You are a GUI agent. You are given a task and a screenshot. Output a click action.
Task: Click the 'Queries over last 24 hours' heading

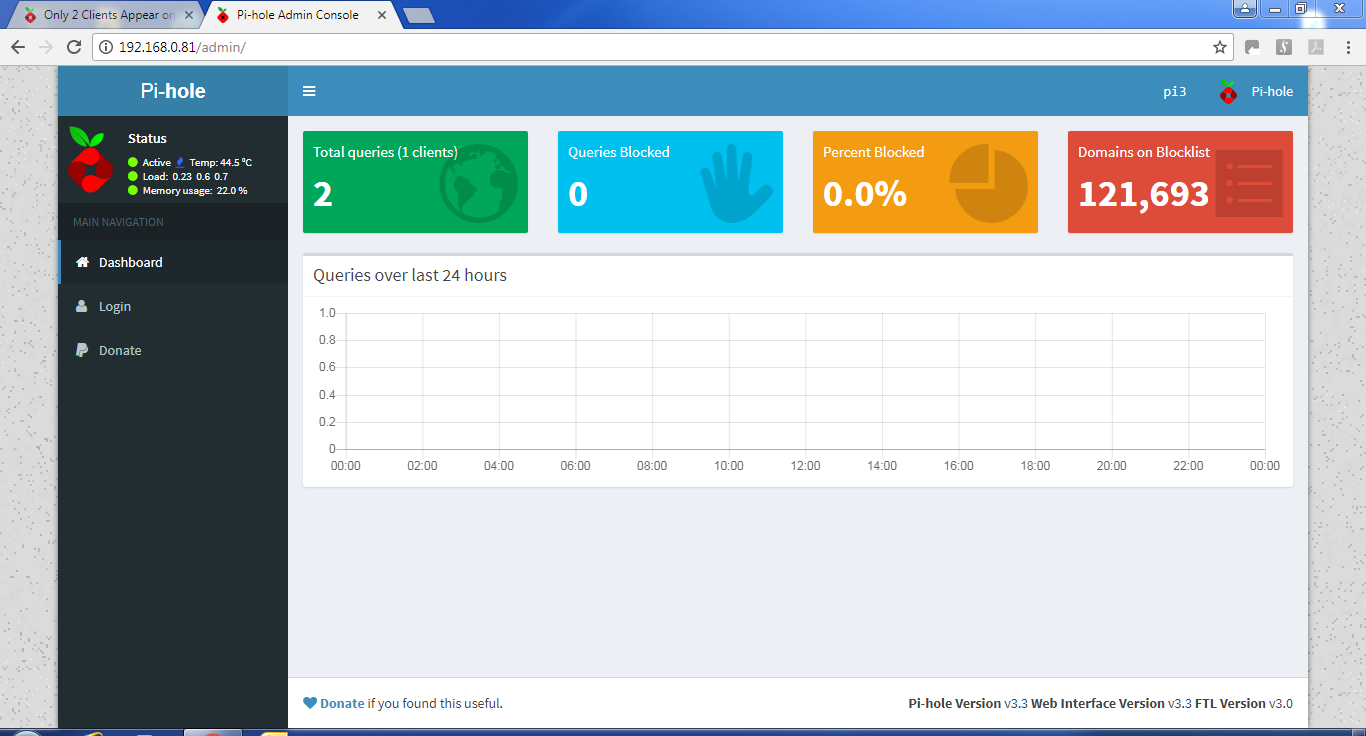[x=410, y=275]
